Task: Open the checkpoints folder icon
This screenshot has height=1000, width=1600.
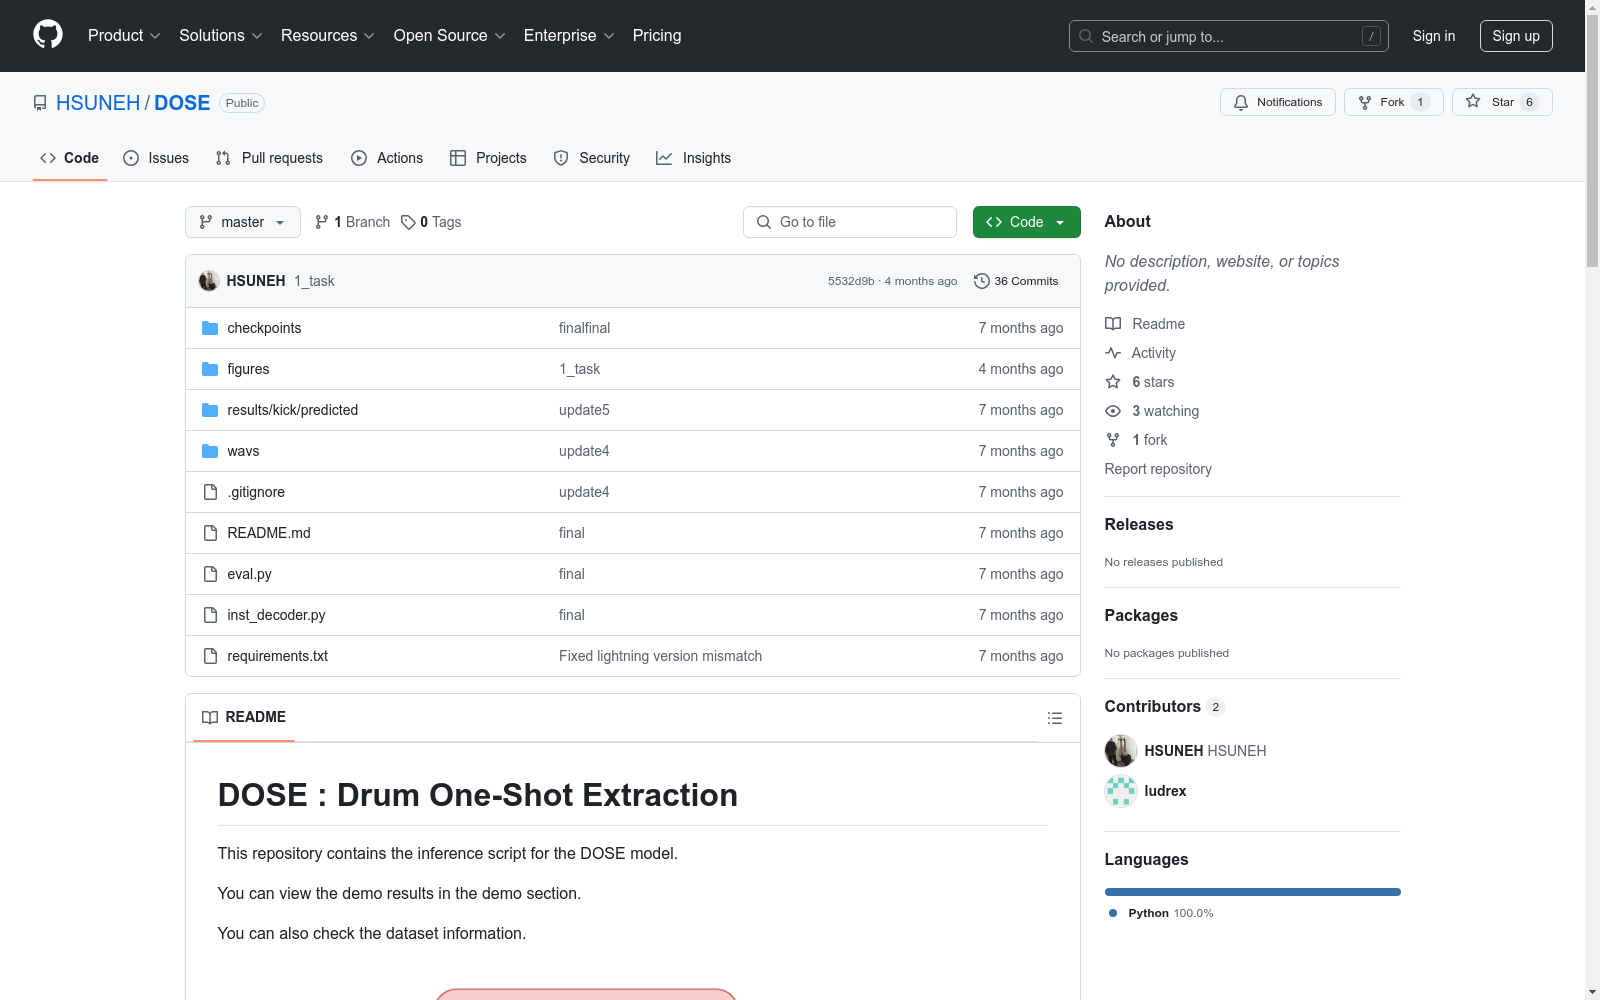Action: [x=210, y=328]
